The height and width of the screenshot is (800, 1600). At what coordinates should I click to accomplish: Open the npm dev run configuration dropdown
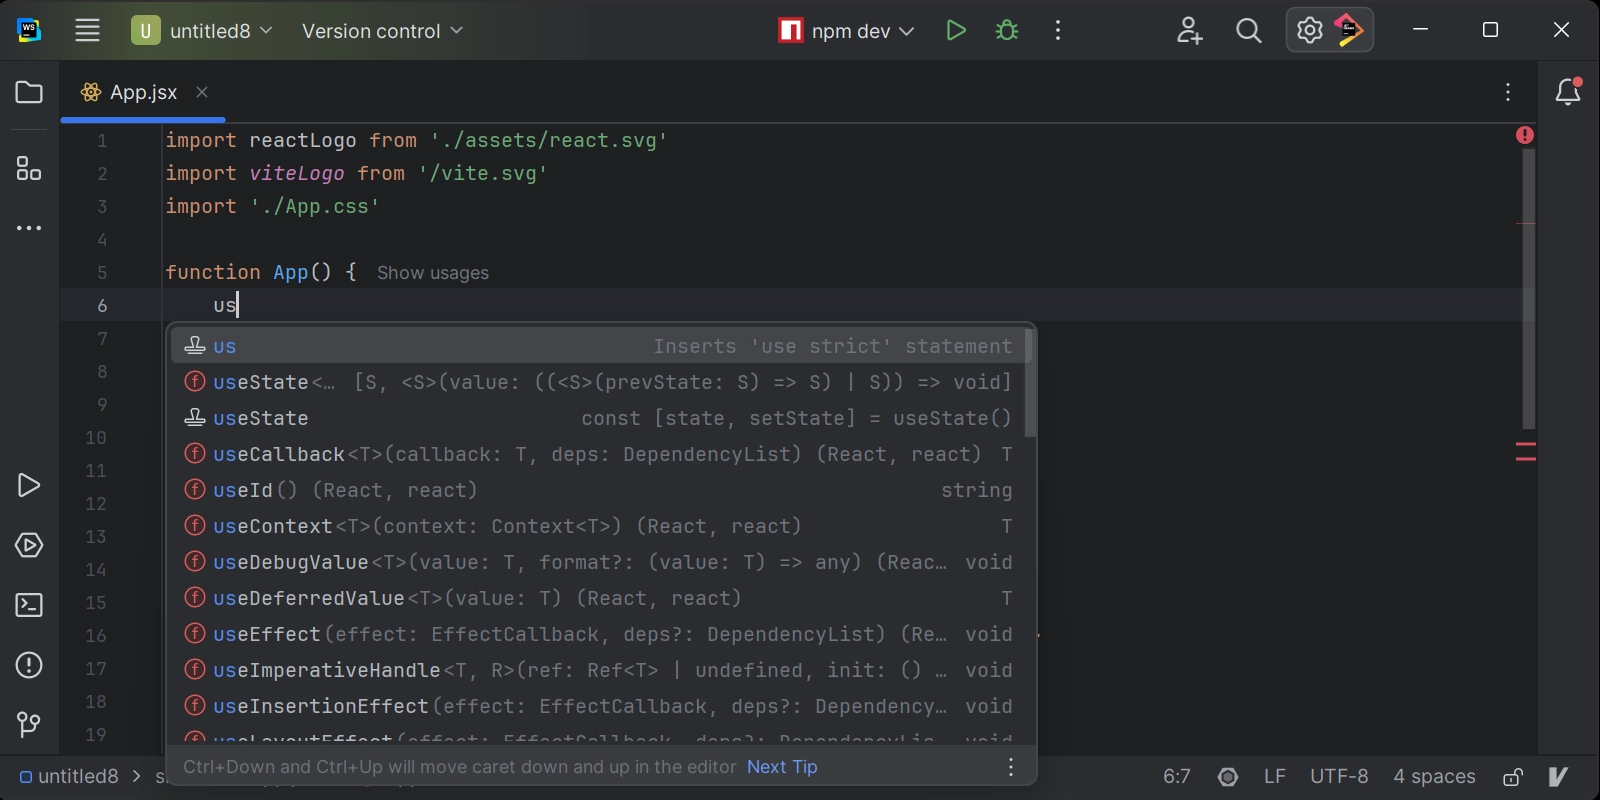(x=847, y=31)
